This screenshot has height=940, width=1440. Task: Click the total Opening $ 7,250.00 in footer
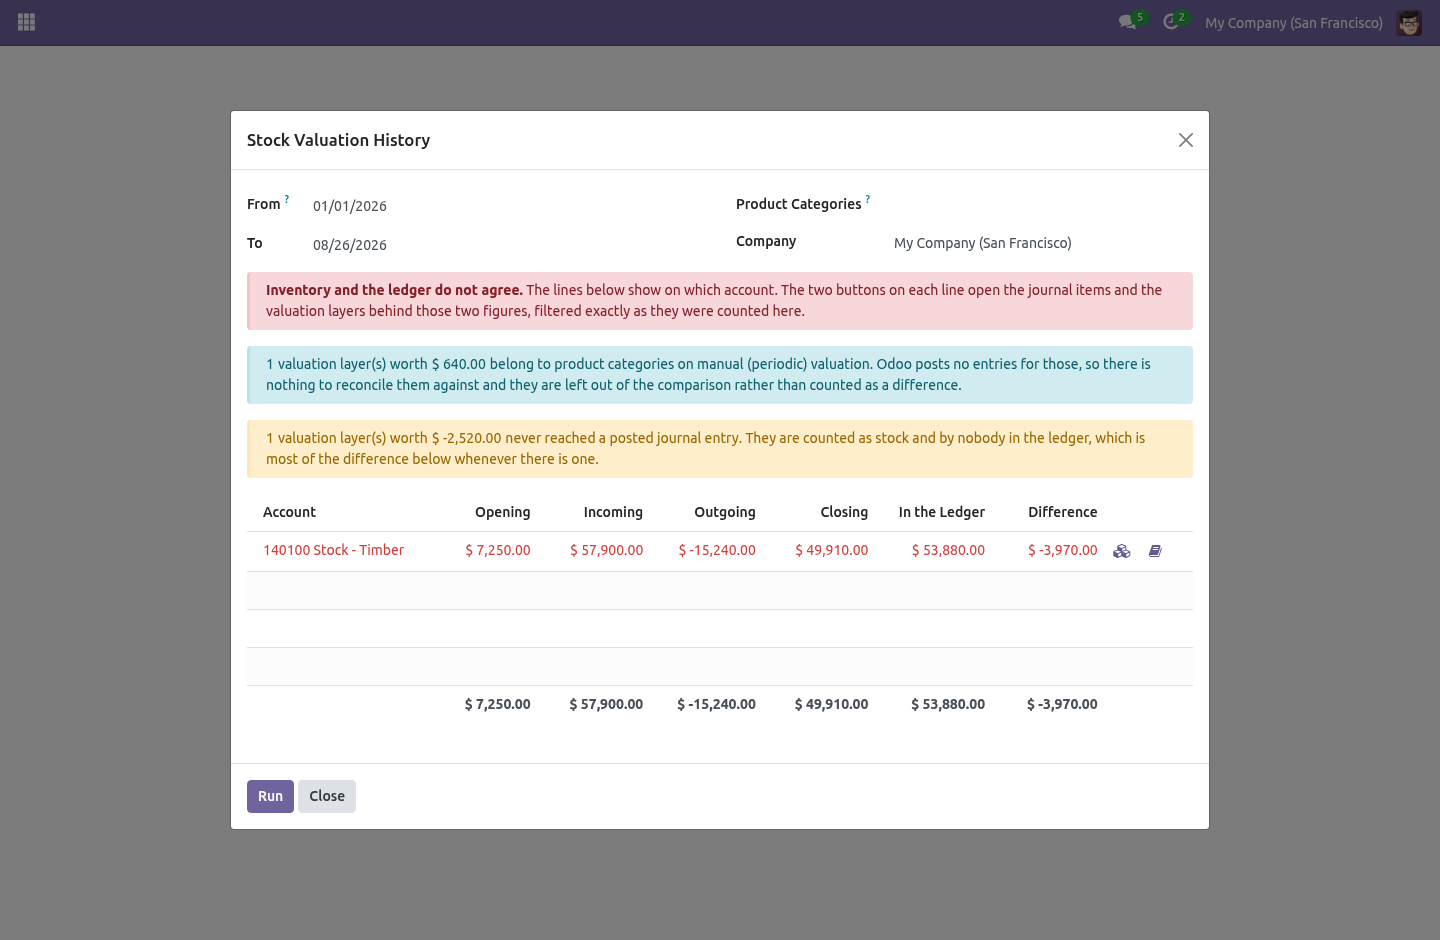498,704
